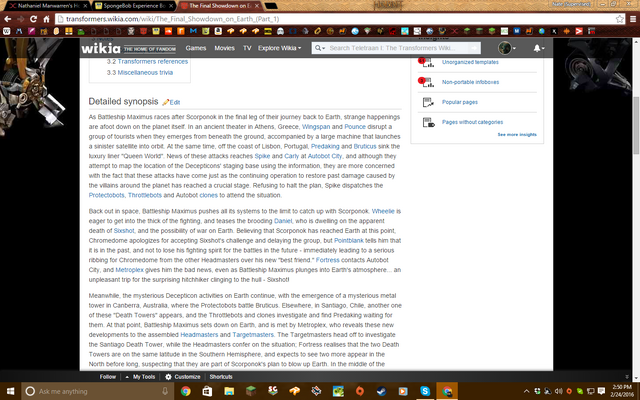The width and height of the screenshot is (640, 400).
Task: Click the Cortana microphone icon
Action: pos(165,391)
